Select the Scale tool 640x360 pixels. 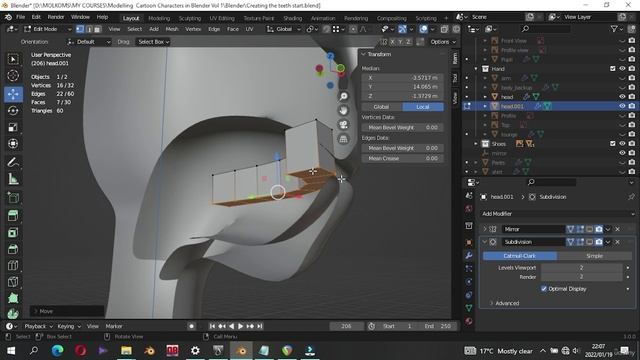13,127
